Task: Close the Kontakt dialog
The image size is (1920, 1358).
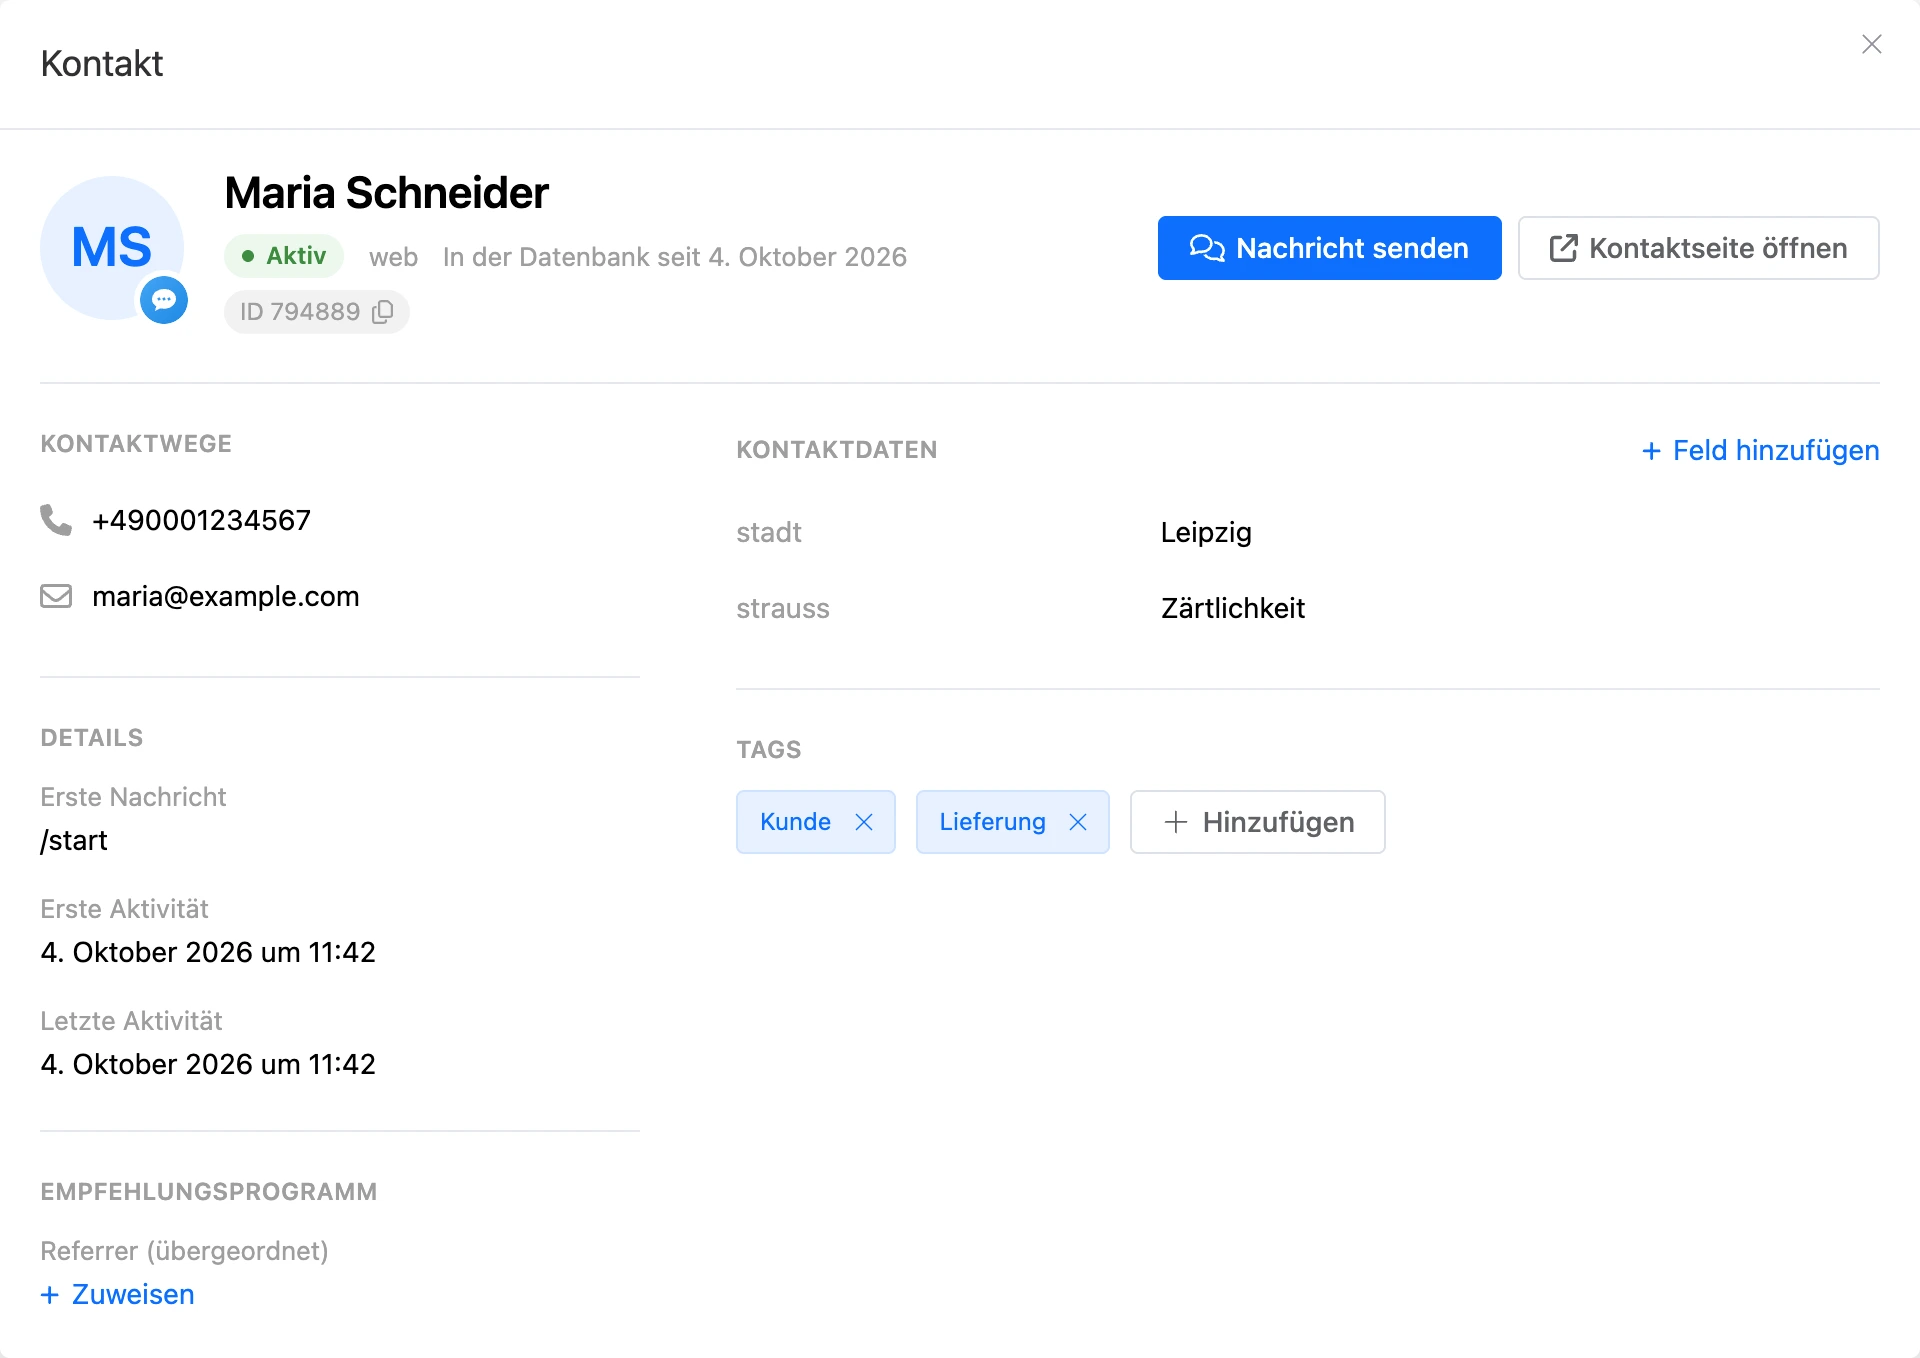Action: coord(1872,44)
